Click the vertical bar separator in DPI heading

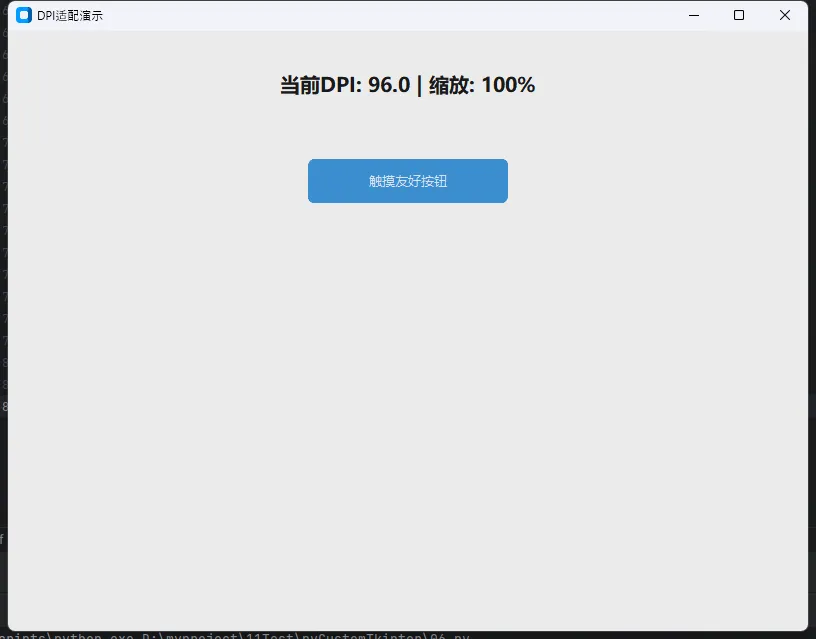click(419, 86)
